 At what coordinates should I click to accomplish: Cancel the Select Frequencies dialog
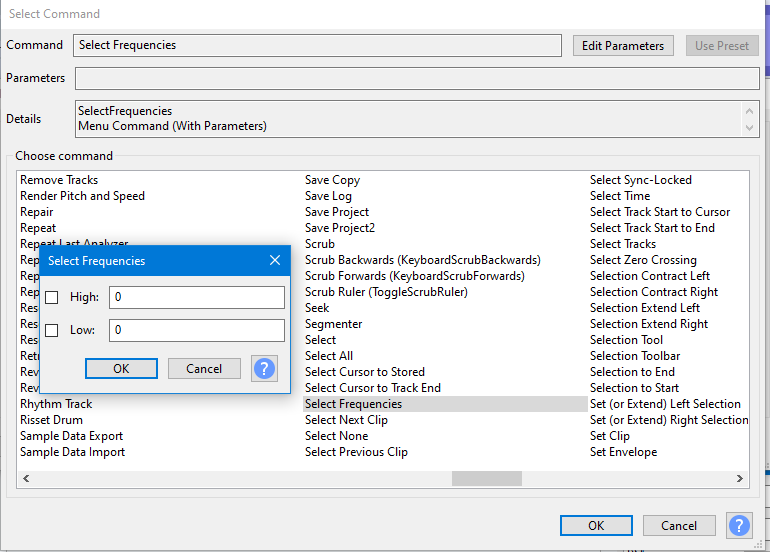(204, 369)
